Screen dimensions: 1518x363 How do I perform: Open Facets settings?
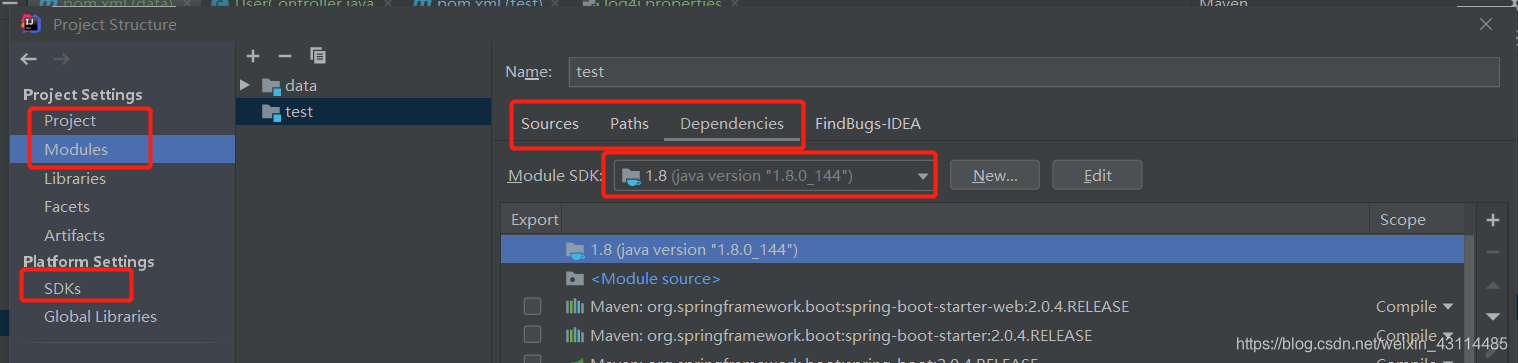(67, 207)
